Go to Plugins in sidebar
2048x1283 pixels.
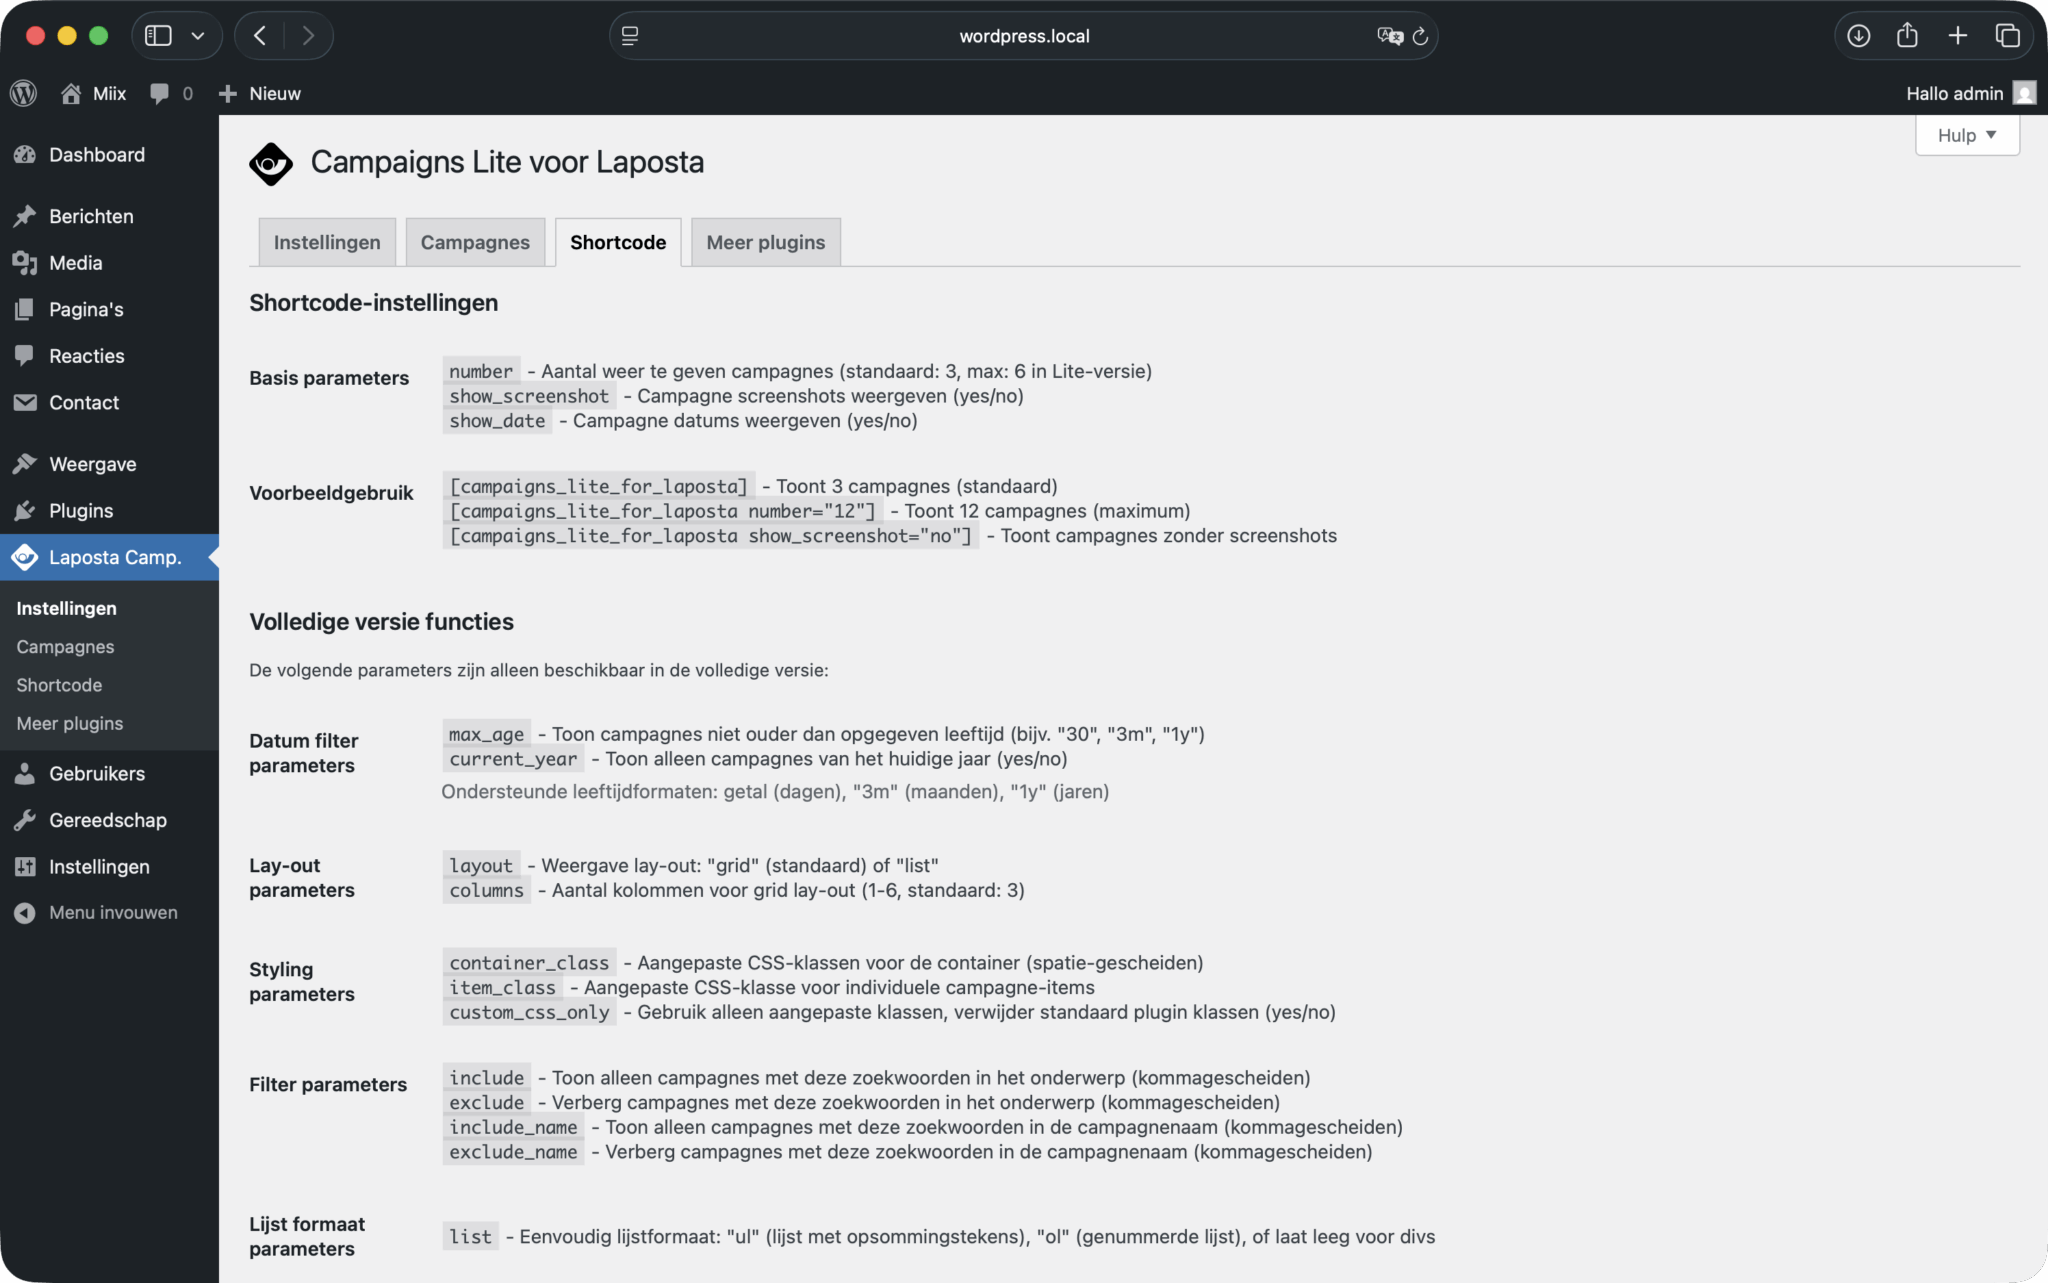[x=81, y=510]
